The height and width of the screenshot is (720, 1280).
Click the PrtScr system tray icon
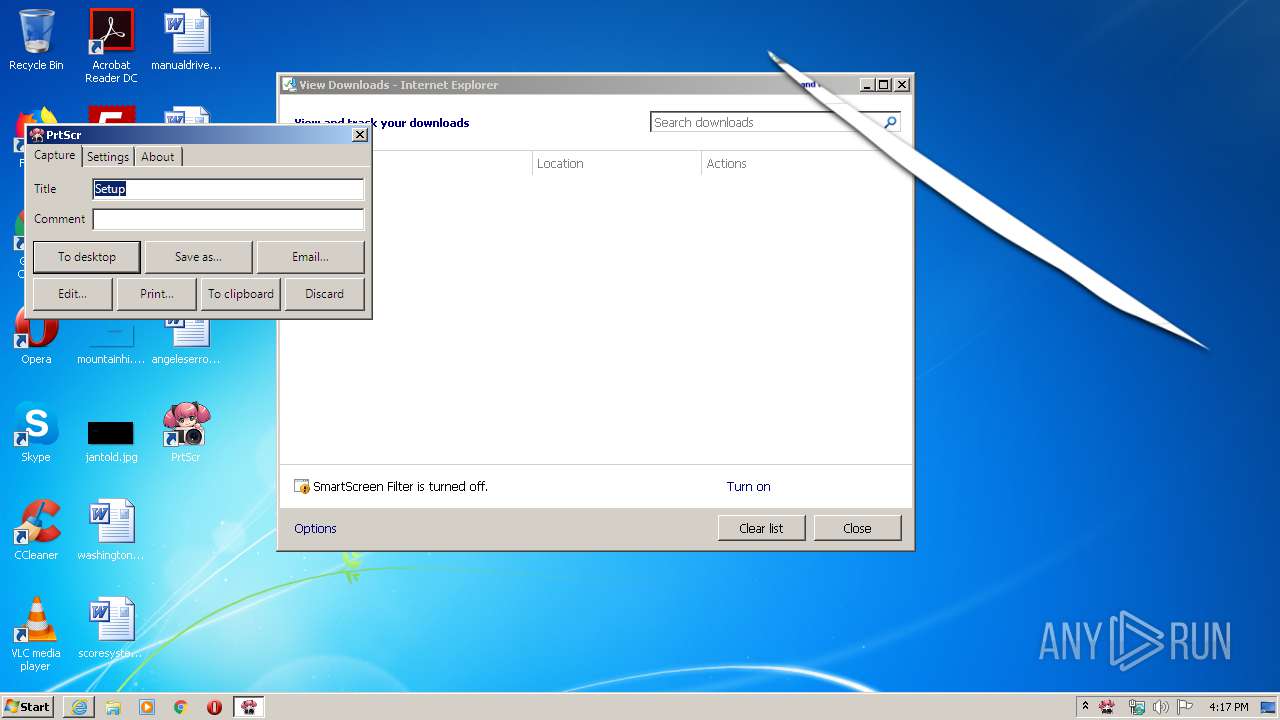(1107, 707)
